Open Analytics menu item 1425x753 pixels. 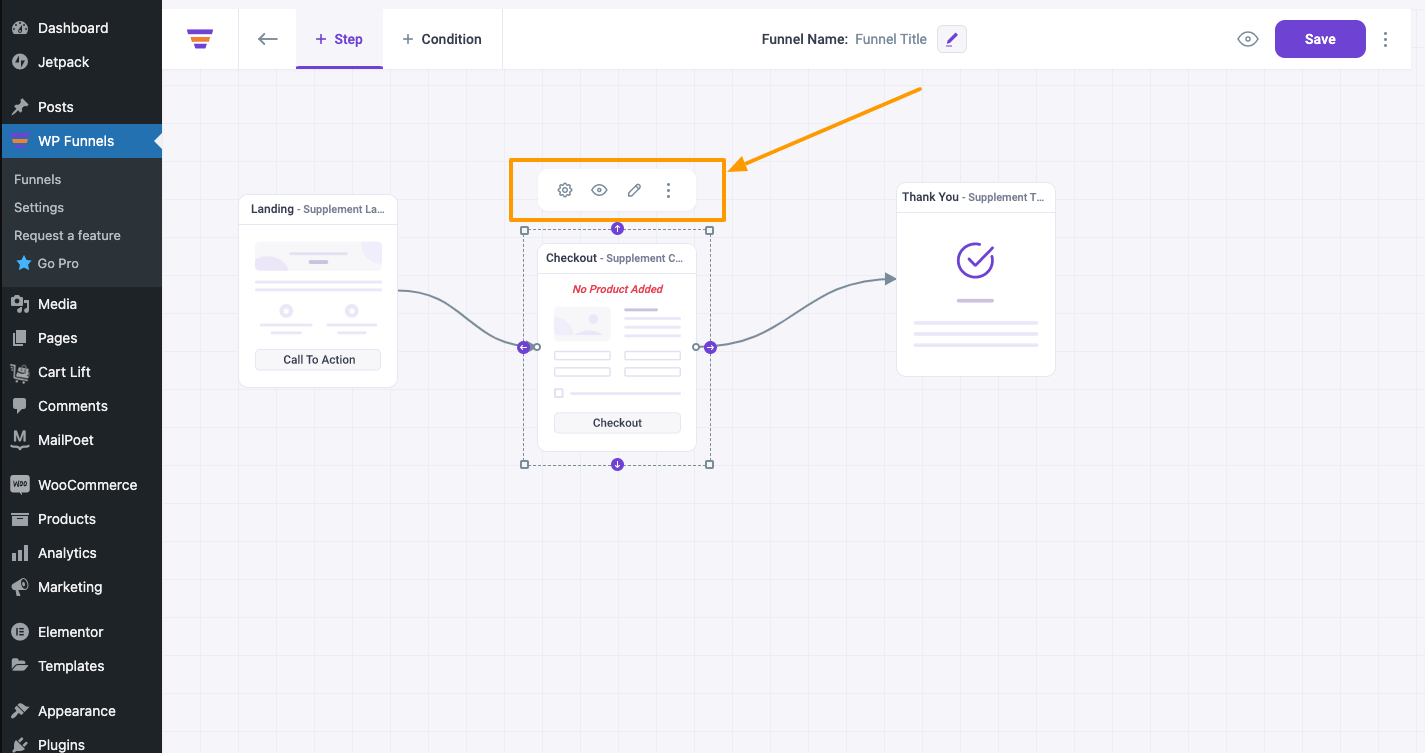tap(81, 553)
